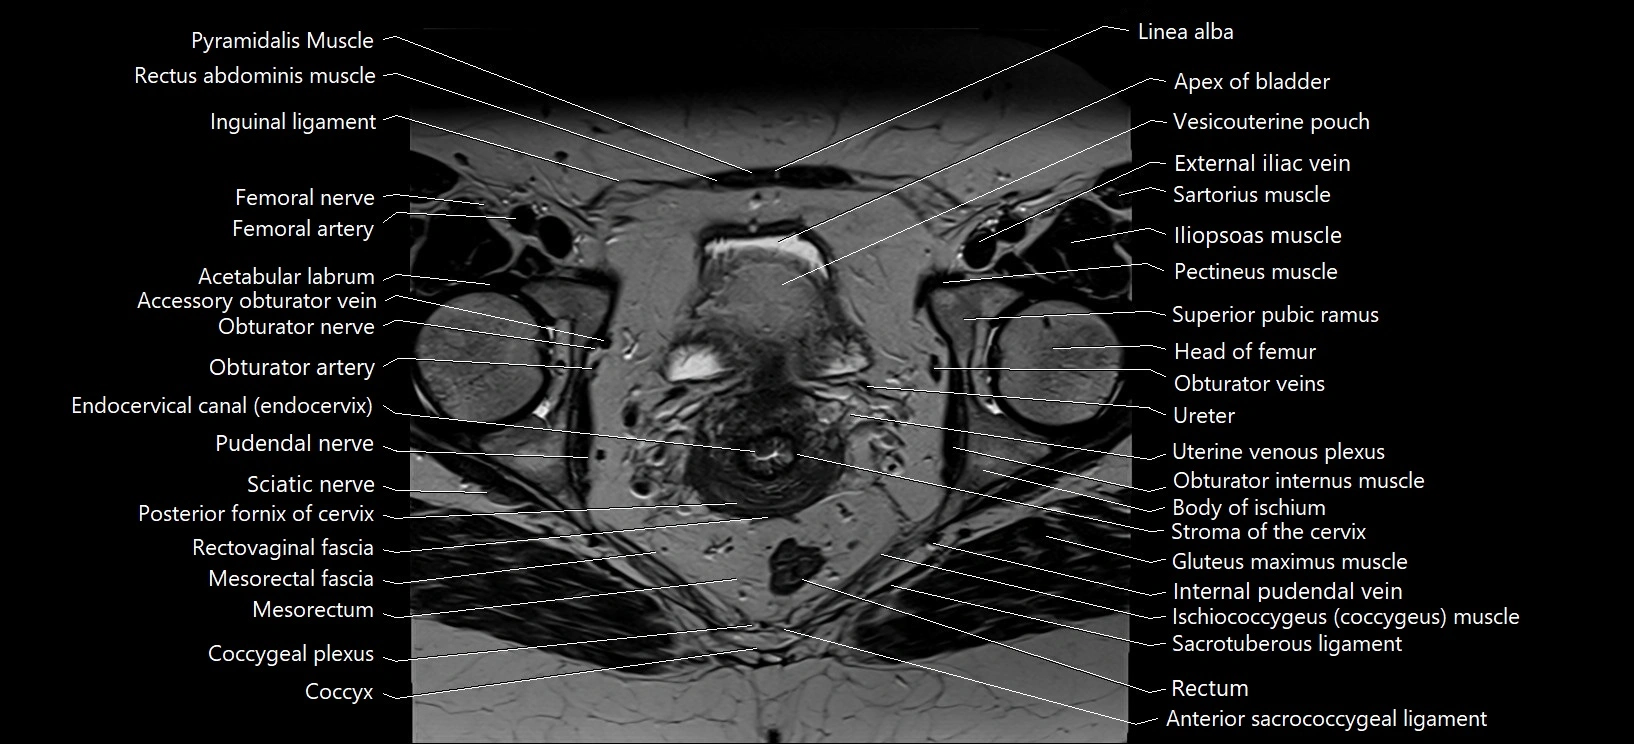
Task: Click the Head of femur label
Action: (1245, 352)
